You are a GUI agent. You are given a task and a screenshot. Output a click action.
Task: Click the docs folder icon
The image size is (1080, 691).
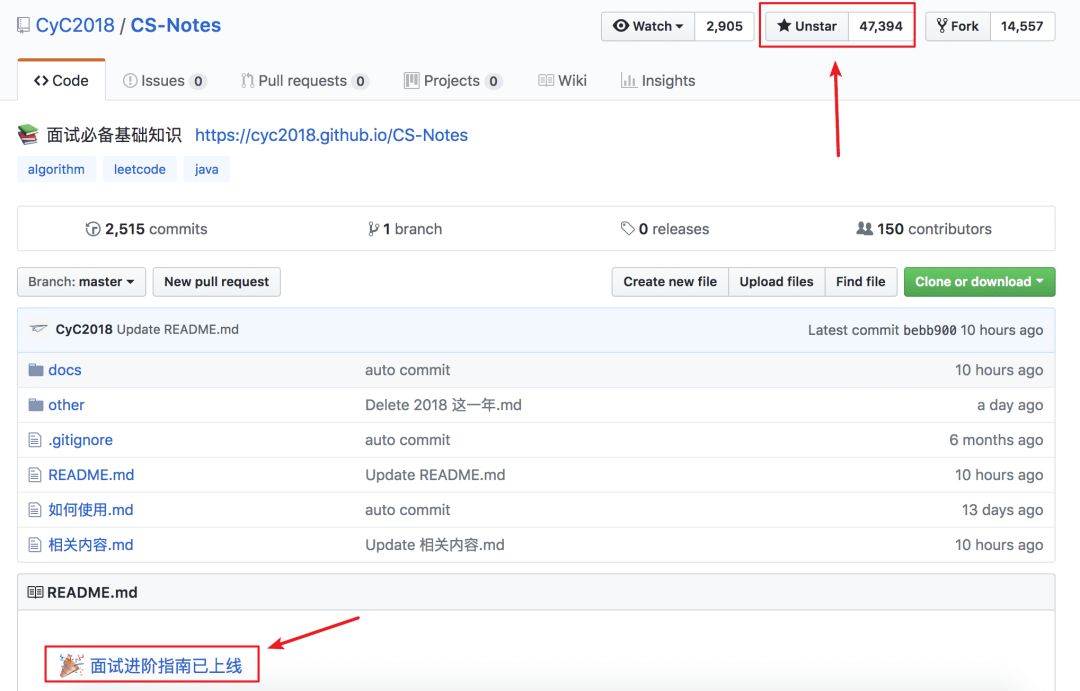[x=36, y=370]
